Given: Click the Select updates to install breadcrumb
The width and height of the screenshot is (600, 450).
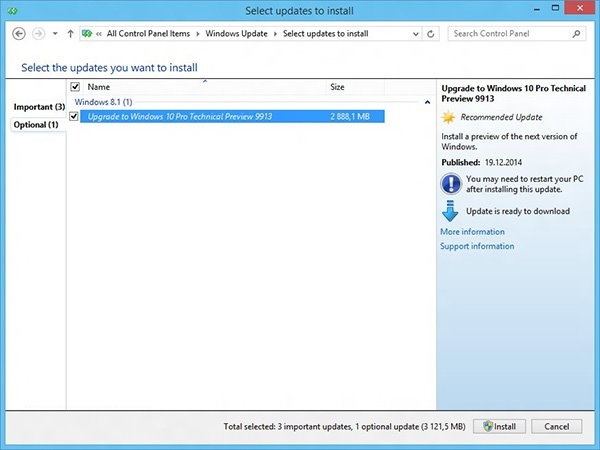Looking at the screenshot, I should 325,34.
